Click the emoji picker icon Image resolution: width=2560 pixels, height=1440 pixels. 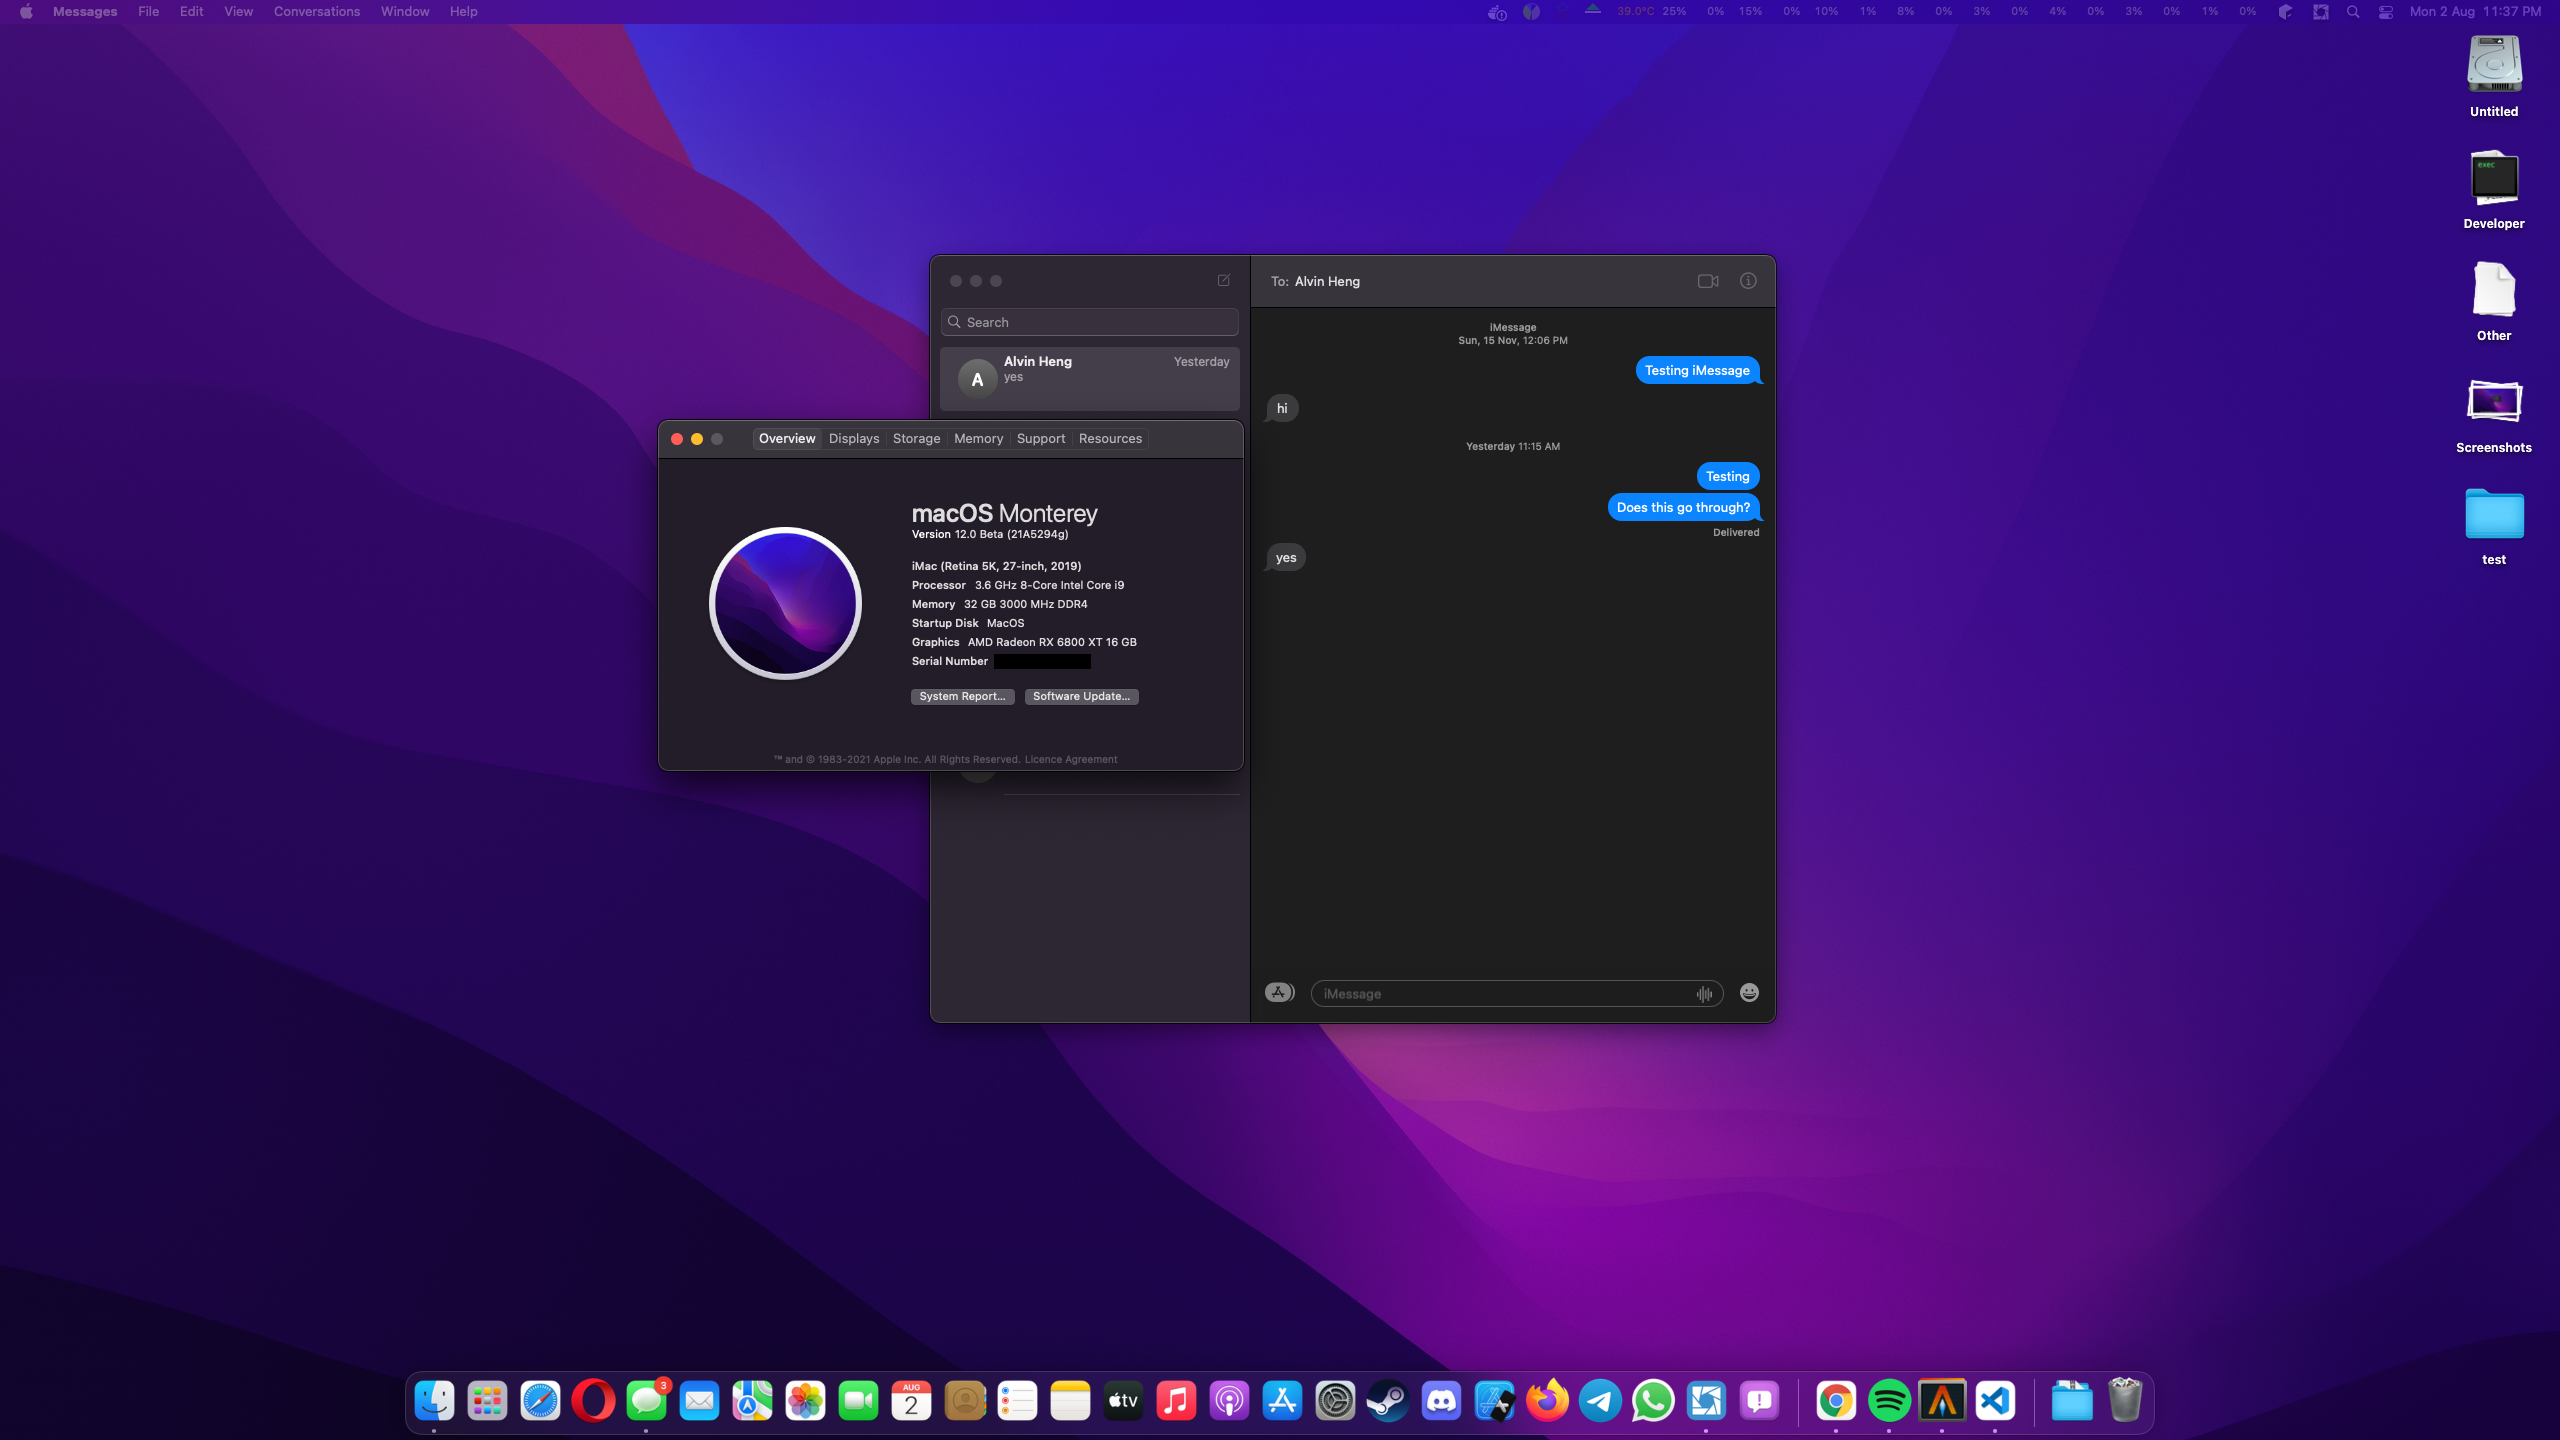pos(1748,993)
